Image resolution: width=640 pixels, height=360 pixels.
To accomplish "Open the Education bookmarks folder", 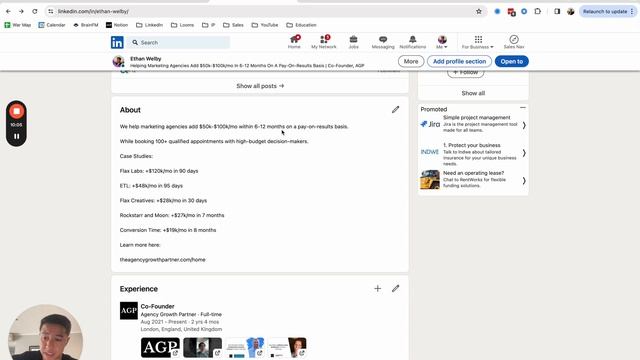I will (302, 25).
